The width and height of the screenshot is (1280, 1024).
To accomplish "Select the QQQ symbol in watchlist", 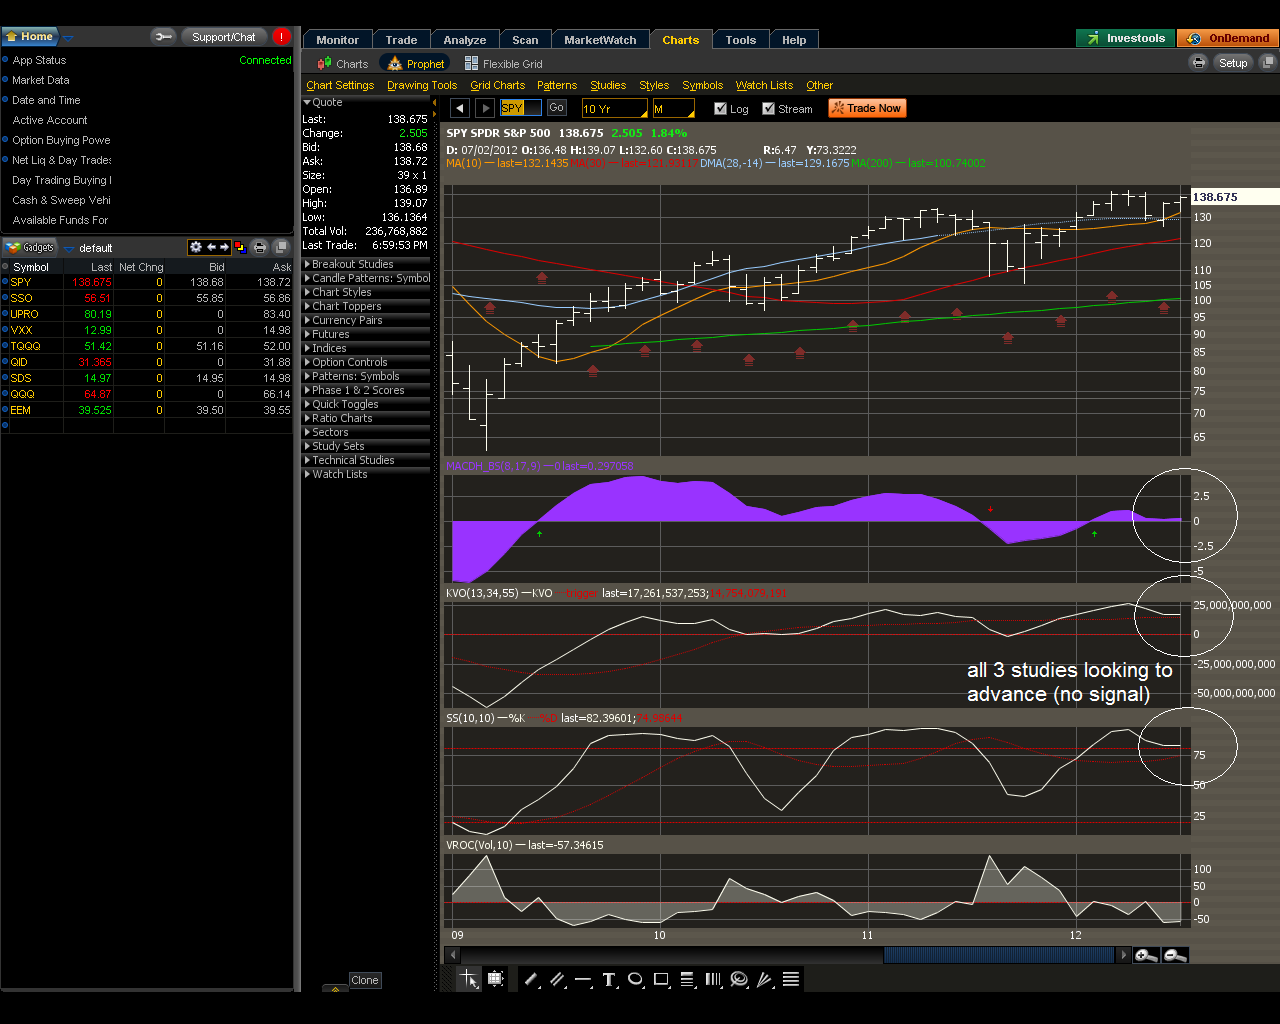I will click(23, 394).
